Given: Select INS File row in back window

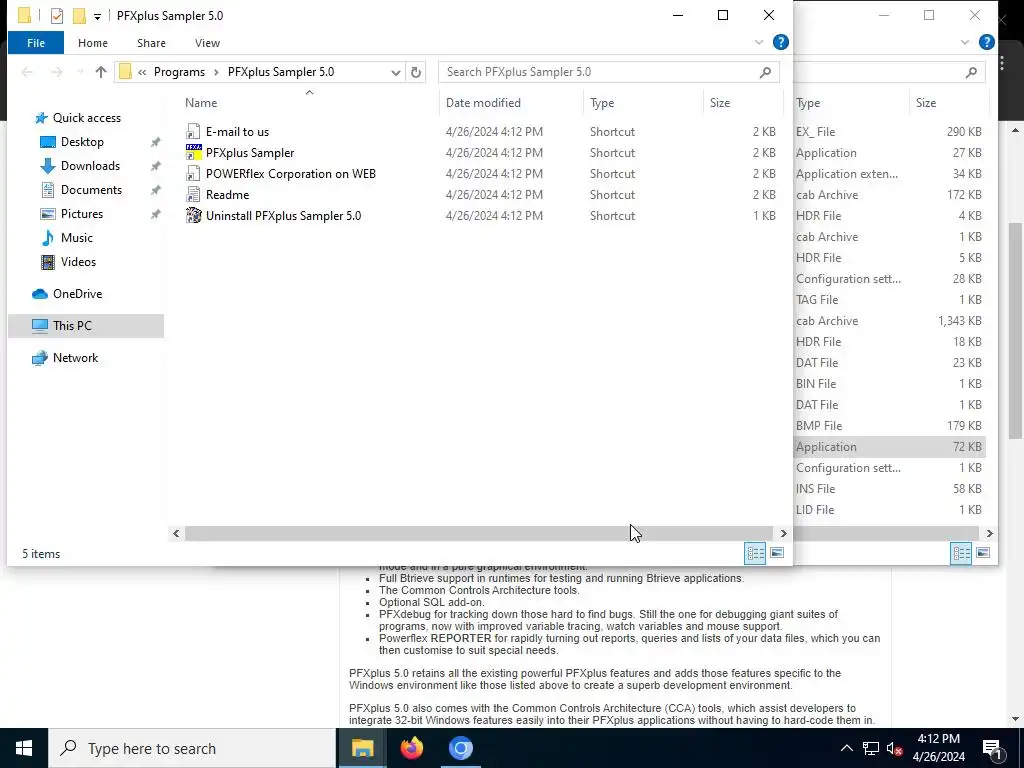Looking at the screenshot, I should click(889, 489).
